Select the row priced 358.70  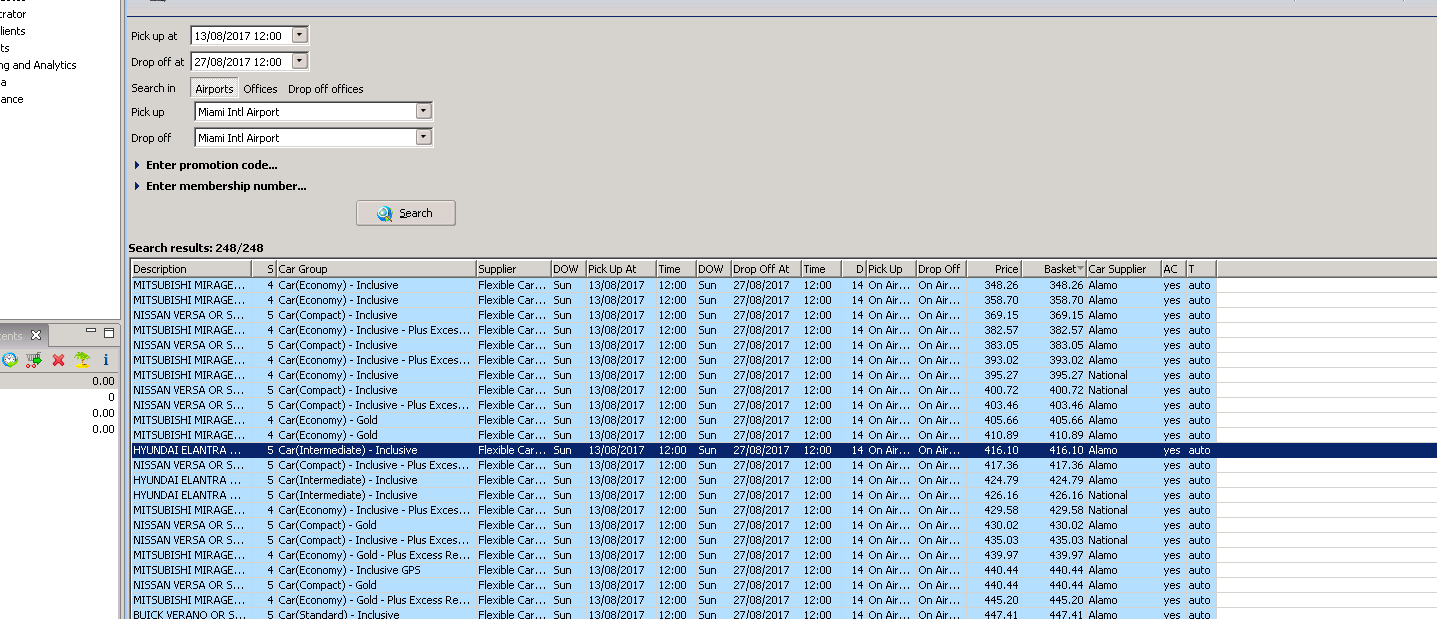(x=673, y=300)
